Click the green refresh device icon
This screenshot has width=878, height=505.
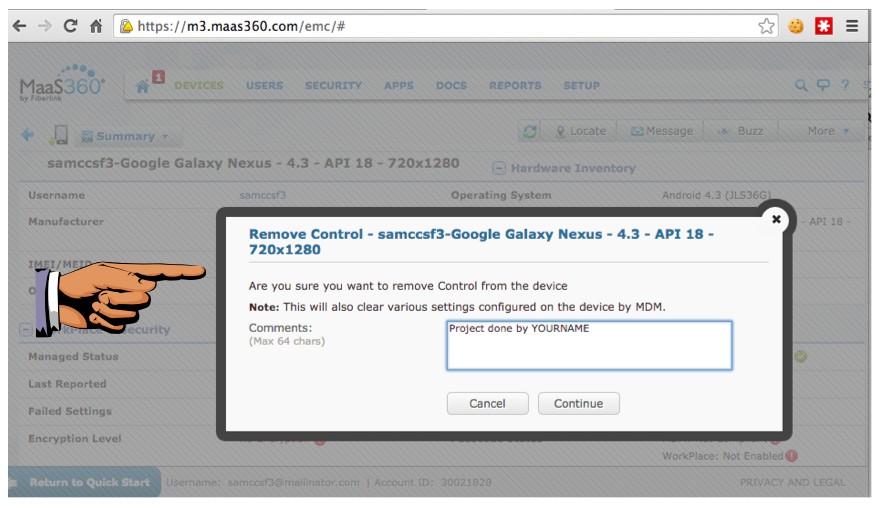pos(530,131)
